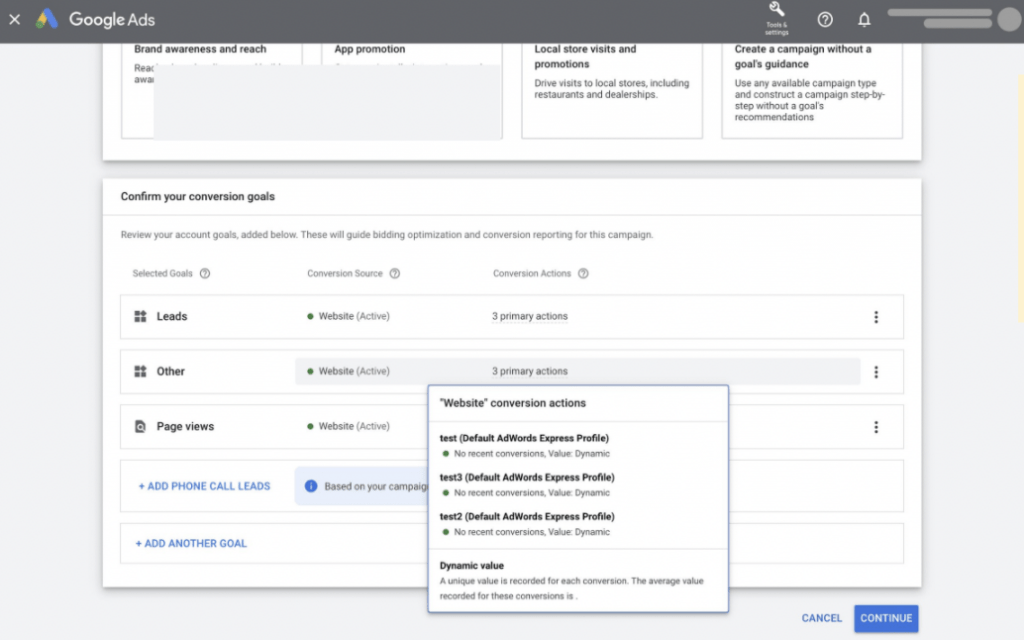
Task: Click 3 primary actions in Leads row
Action: (530, 316)
